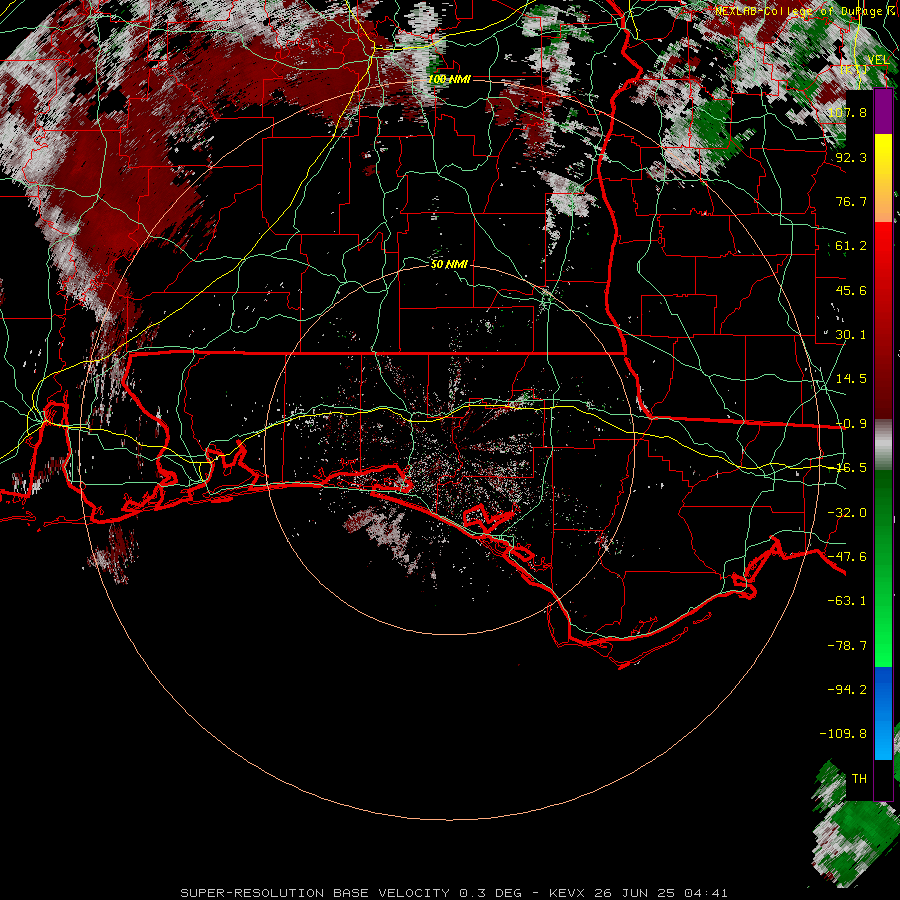Viewport: 900px width, 900px height.
Task: Click the -63.1 velocity scale value
Action: pos(847,601)
